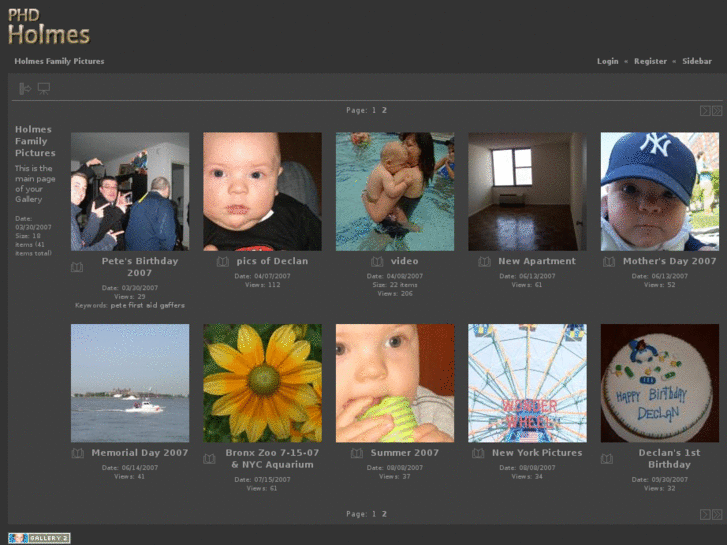Screen dimensions: 727x545
Task: Open Mother's Day 2007 thumbnail
Action: tap(660, 192)
